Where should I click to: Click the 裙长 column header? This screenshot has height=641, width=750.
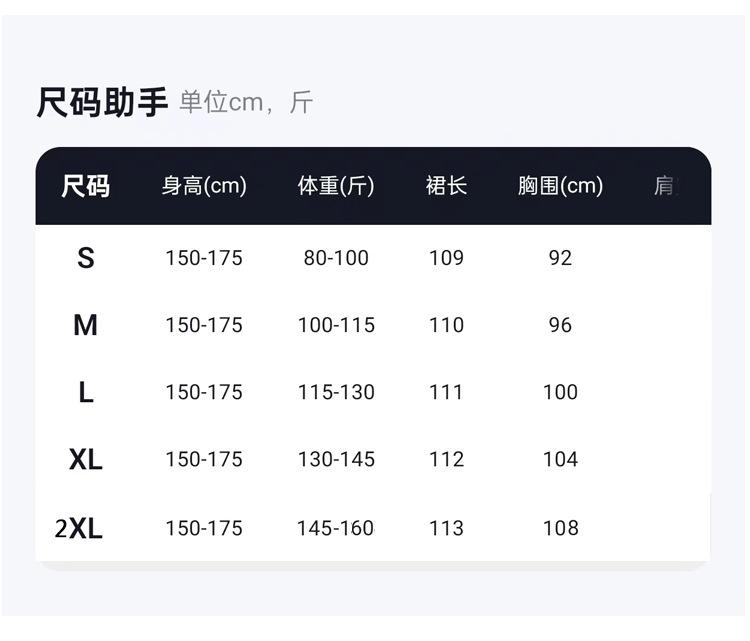[446, 186]
